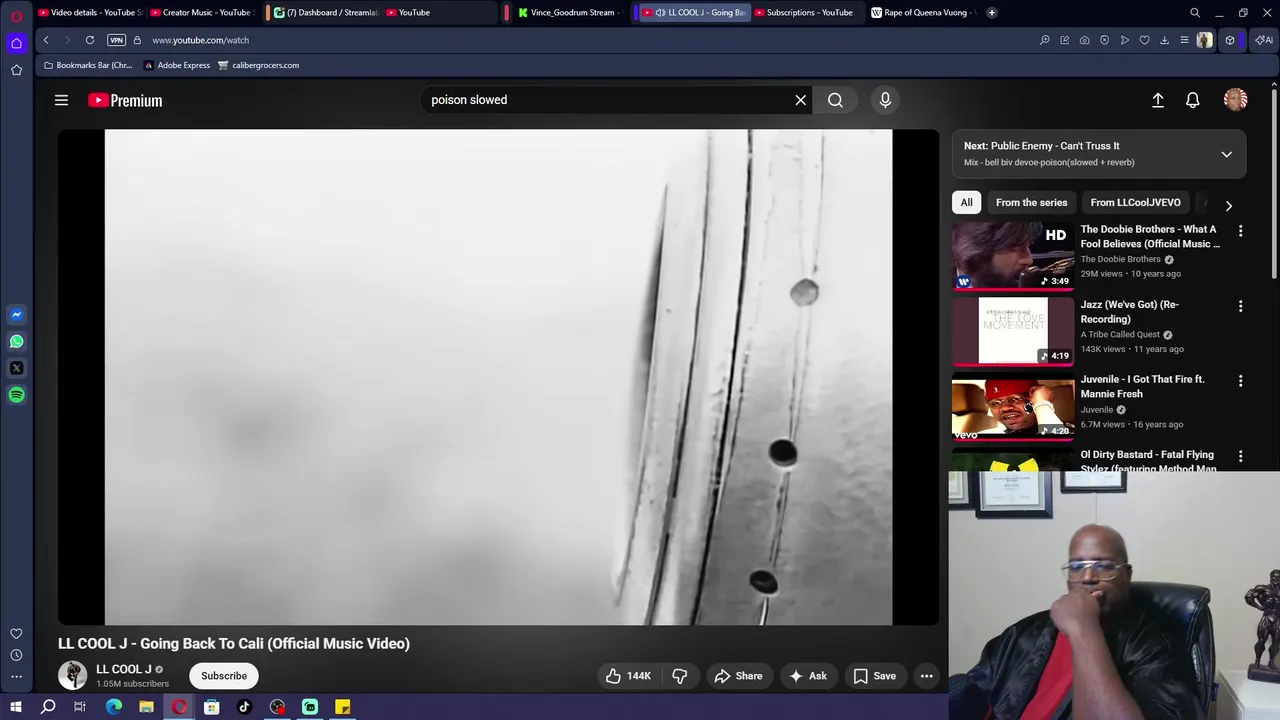Open LL COOL J channel avatar
The image size is (1280, 720).
point(72,676)
